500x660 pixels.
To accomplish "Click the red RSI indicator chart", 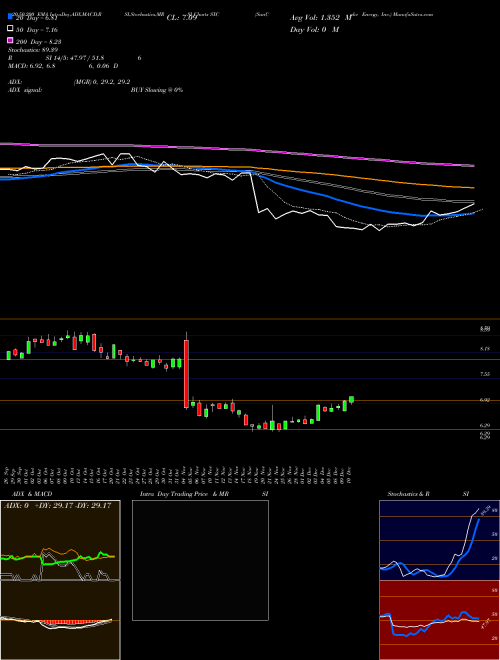I will point(439,620).
